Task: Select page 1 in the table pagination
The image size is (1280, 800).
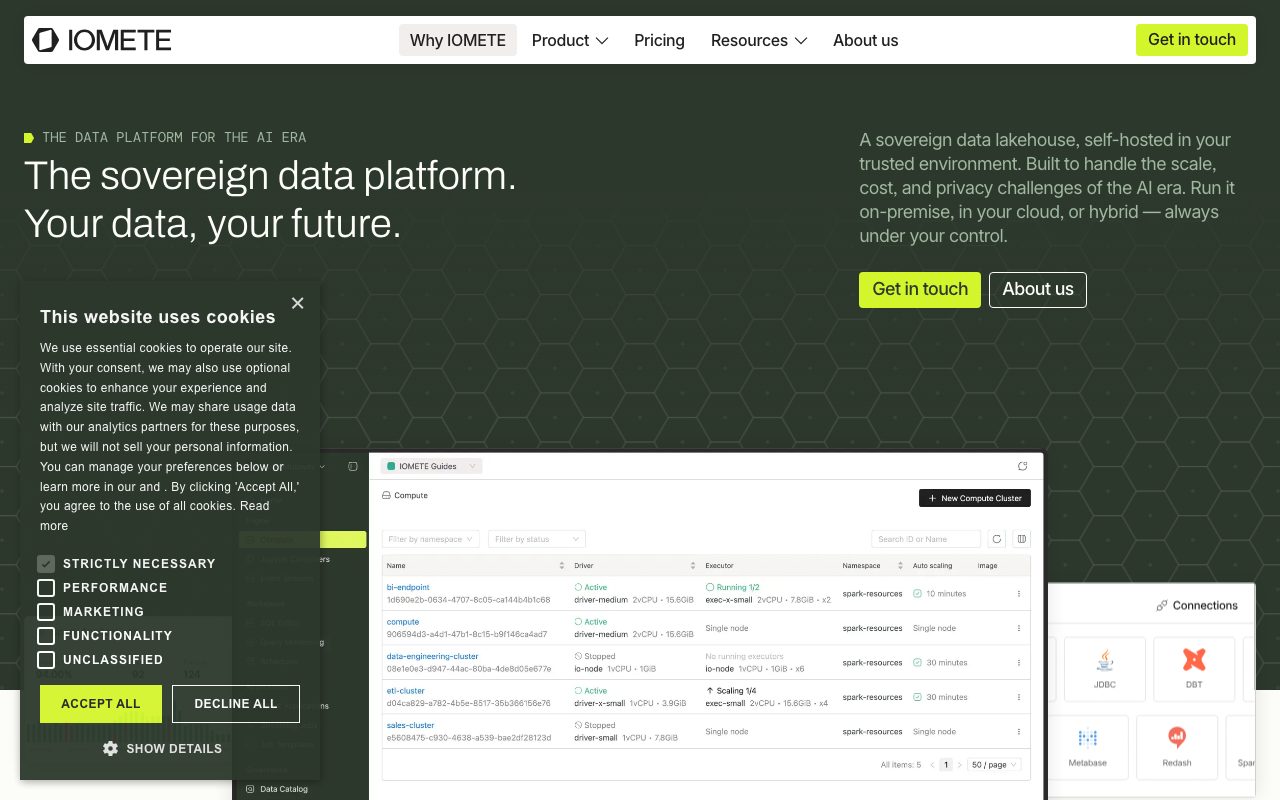Action: [946, 765]
